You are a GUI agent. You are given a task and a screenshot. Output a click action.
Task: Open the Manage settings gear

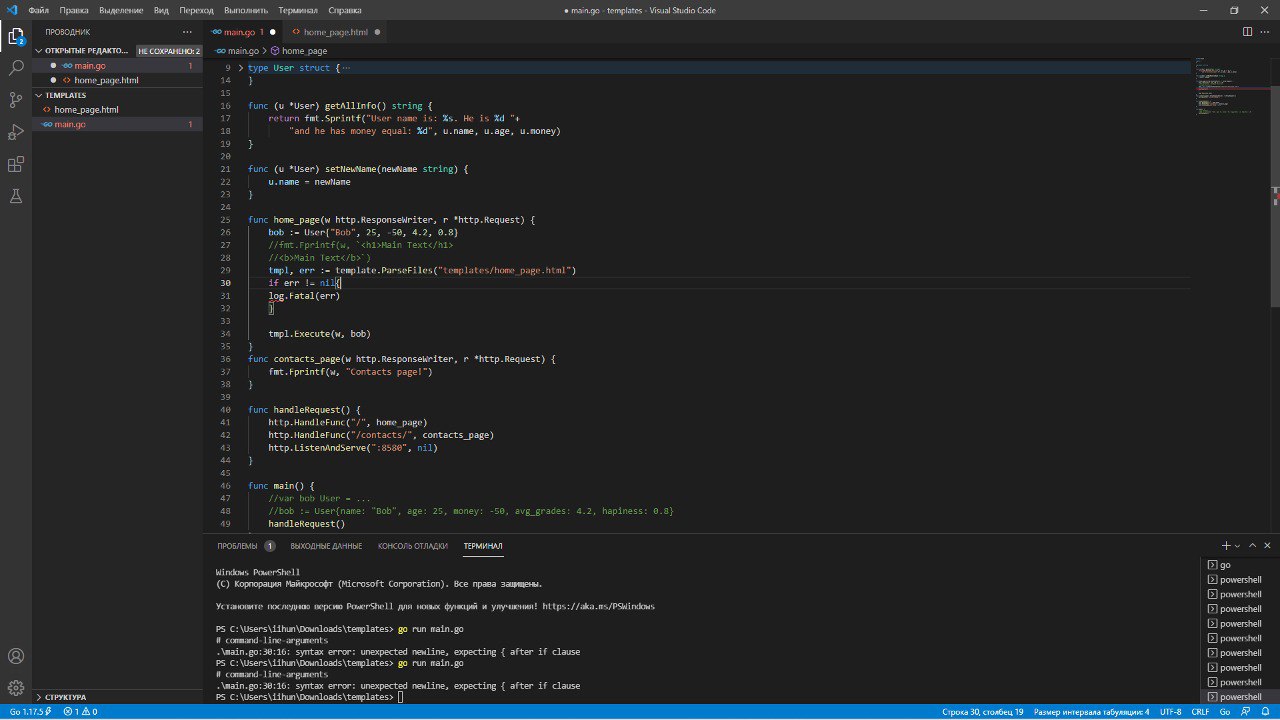coord(16,688)
